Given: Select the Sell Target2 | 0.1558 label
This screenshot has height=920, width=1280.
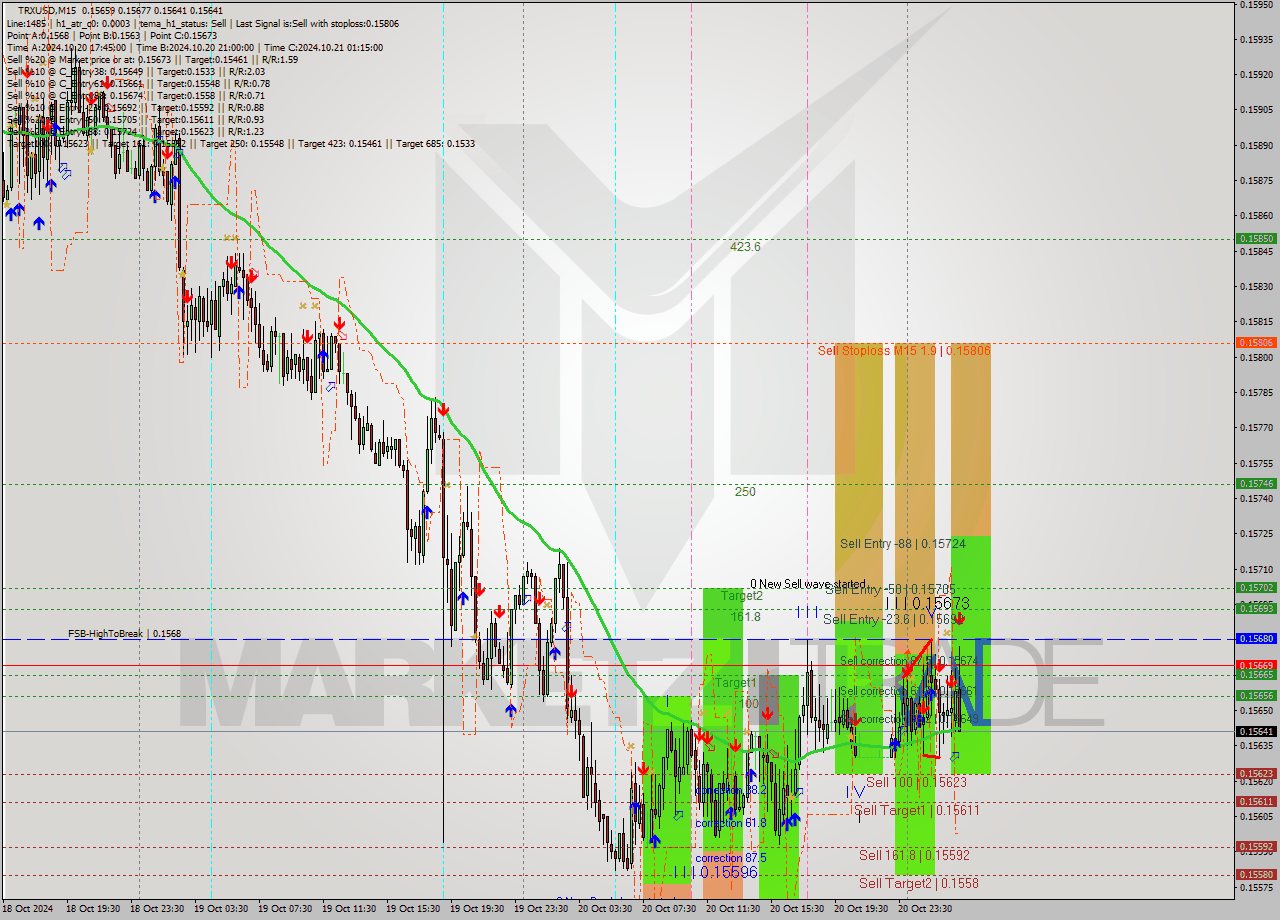Looking at the screenshot, I should [x=919, y=884].
